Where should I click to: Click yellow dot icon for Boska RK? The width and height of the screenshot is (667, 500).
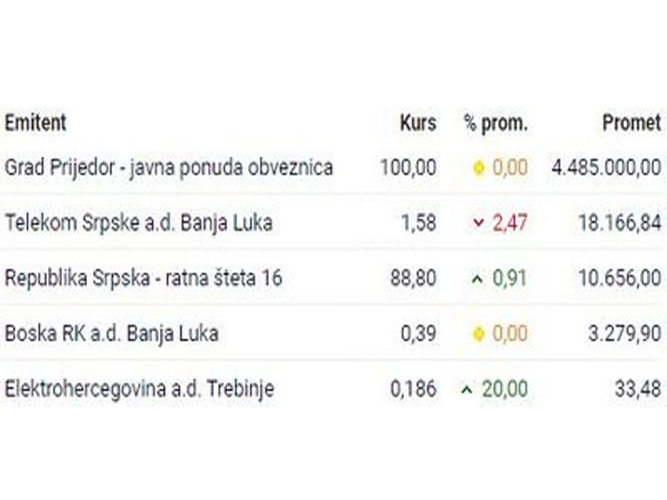tap(478, 334)
